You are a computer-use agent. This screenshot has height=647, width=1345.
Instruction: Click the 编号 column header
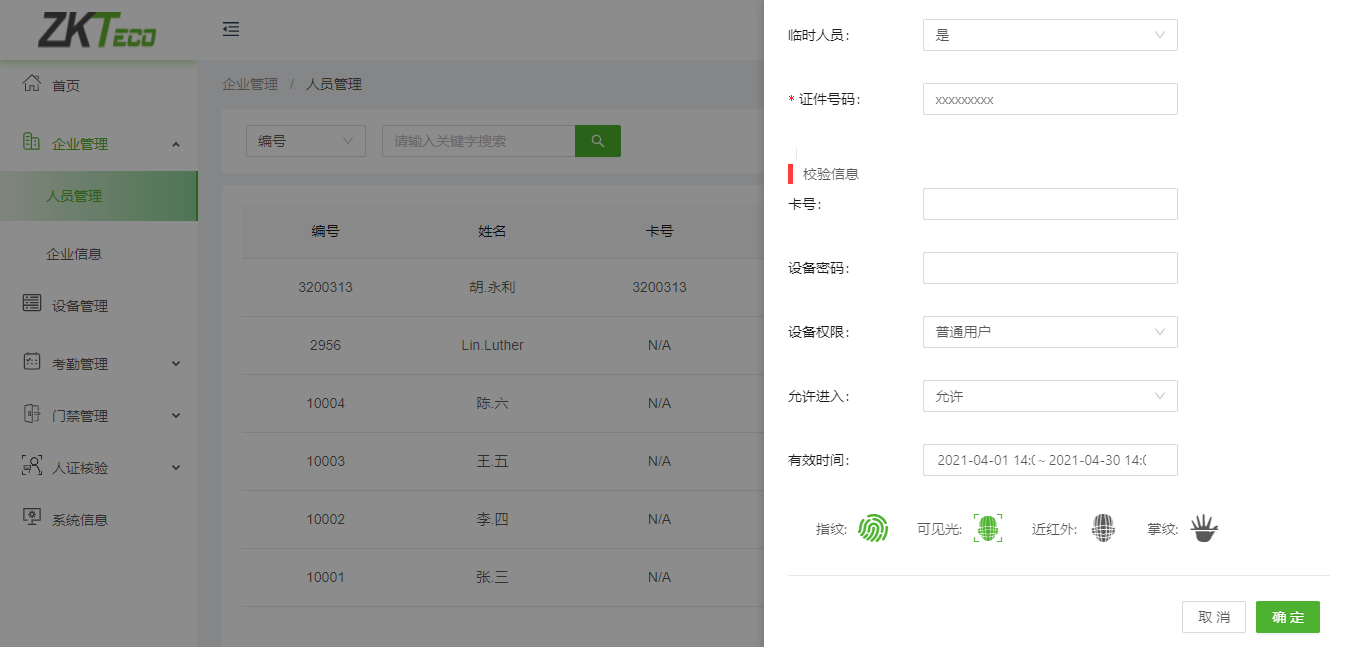[325, 231]
